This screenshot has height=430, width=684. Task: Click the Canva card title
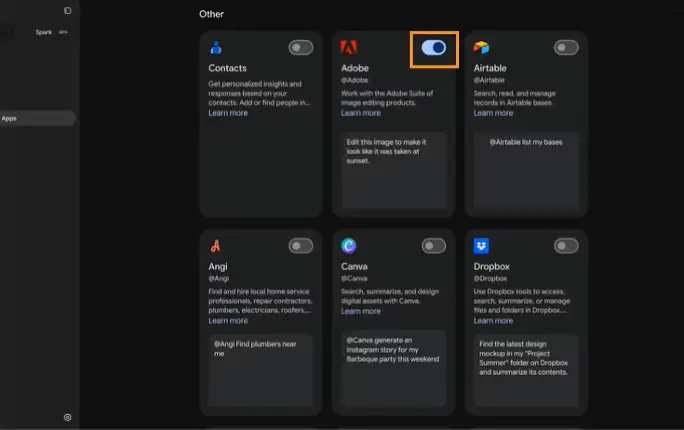pyautogui.click(x=354, y=266)
